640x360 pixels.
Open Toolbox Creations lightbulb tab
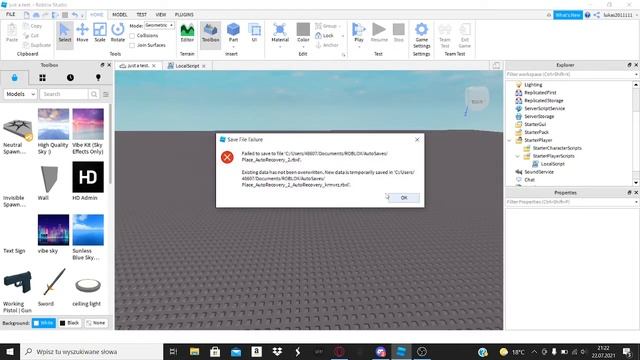tap(98, 78)
